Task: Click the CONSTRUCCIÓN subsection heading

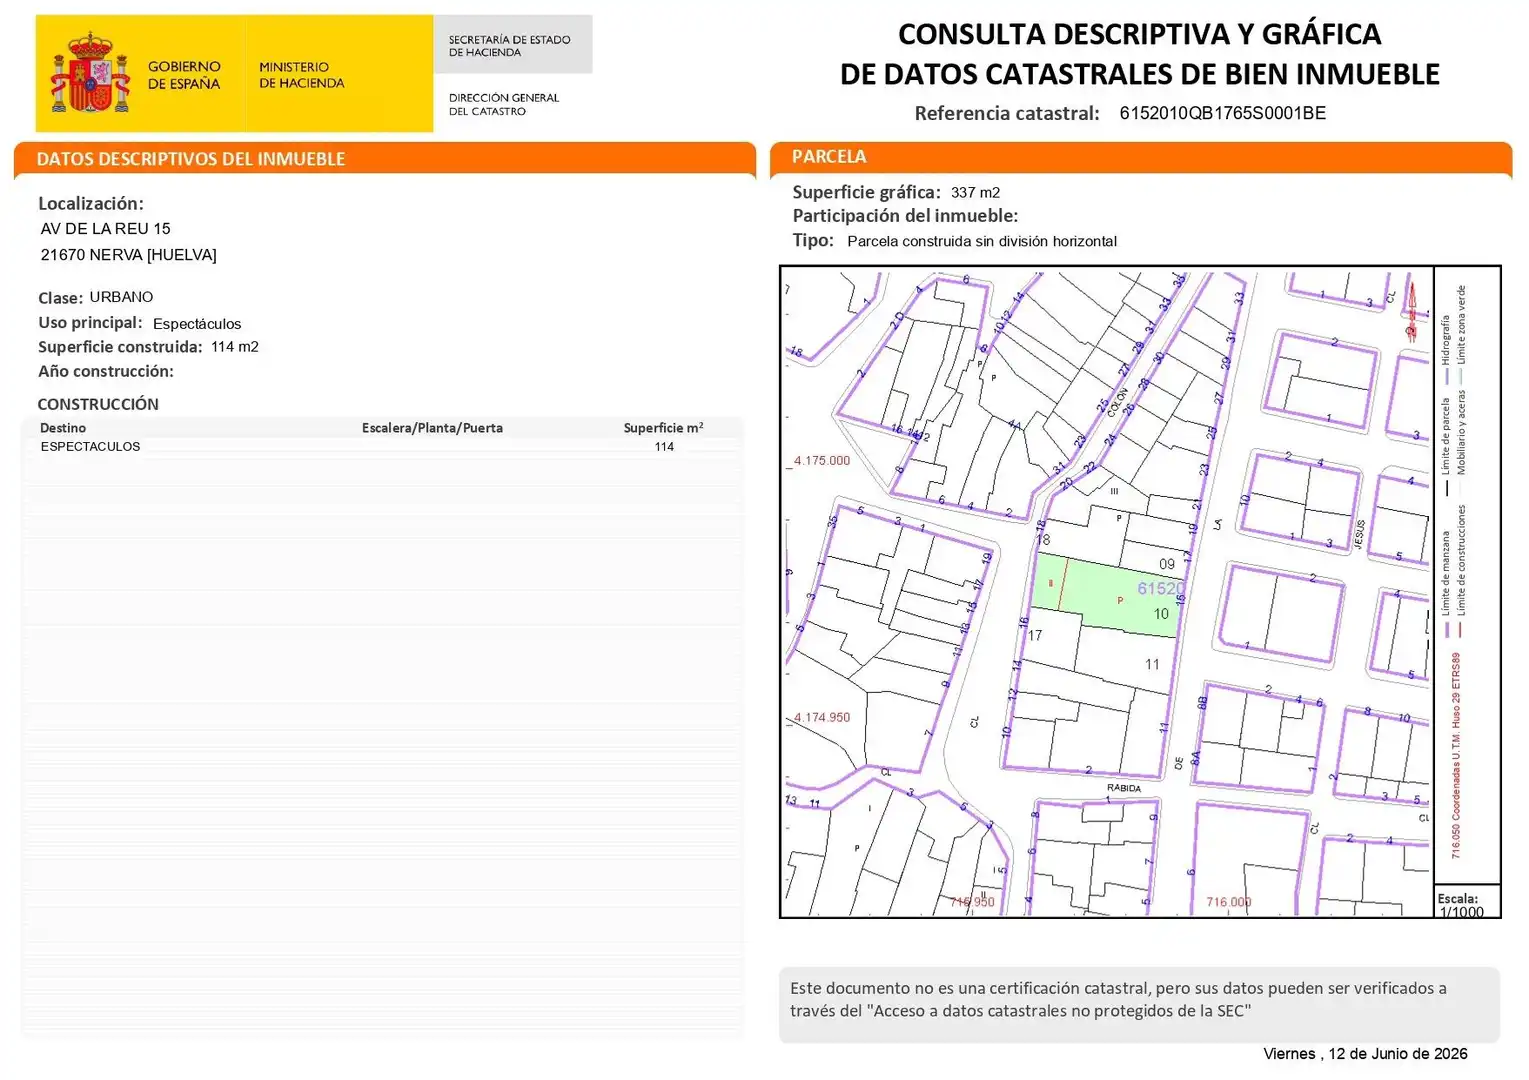Action: click(98, 404)
